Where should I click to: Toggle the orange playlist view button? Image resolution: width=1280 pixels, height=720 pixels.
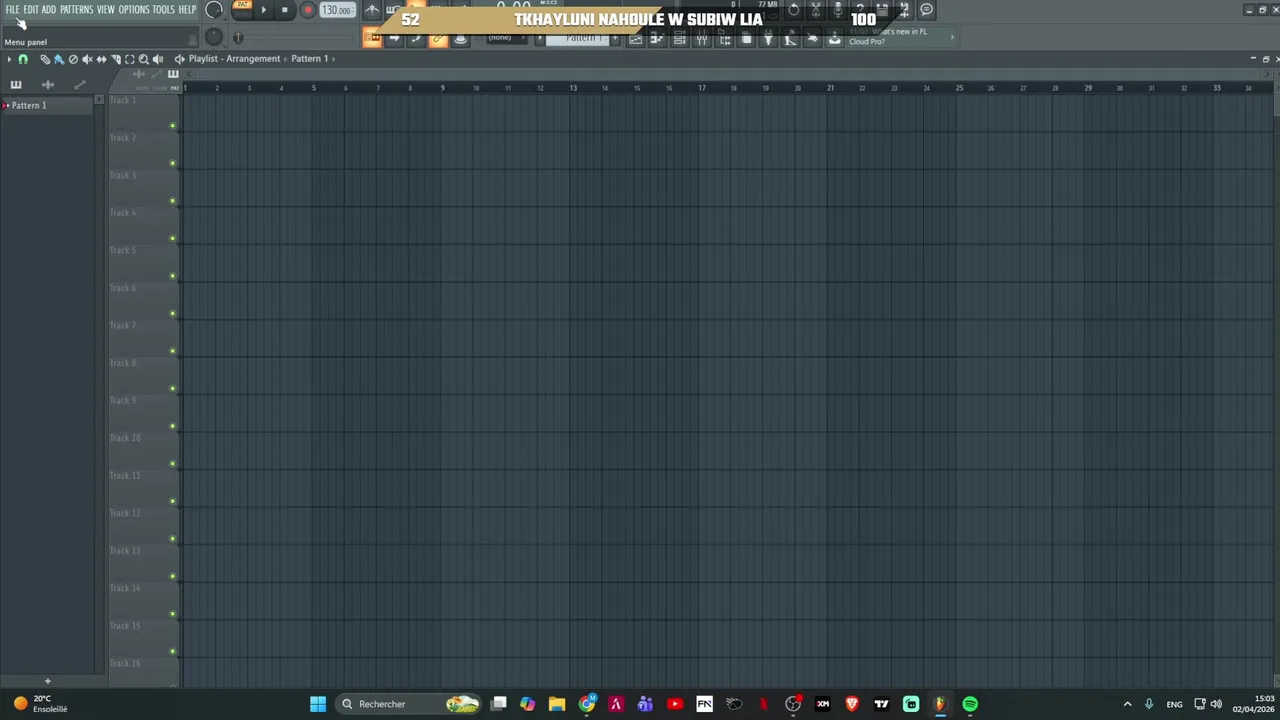point(372,38)
